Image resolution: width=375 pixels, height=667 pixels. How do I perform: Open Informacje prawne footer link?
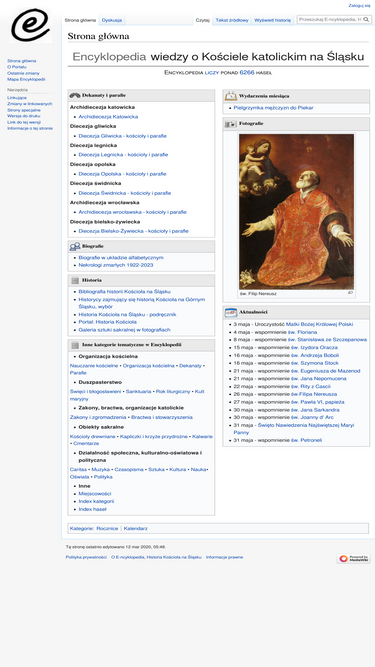224,557
